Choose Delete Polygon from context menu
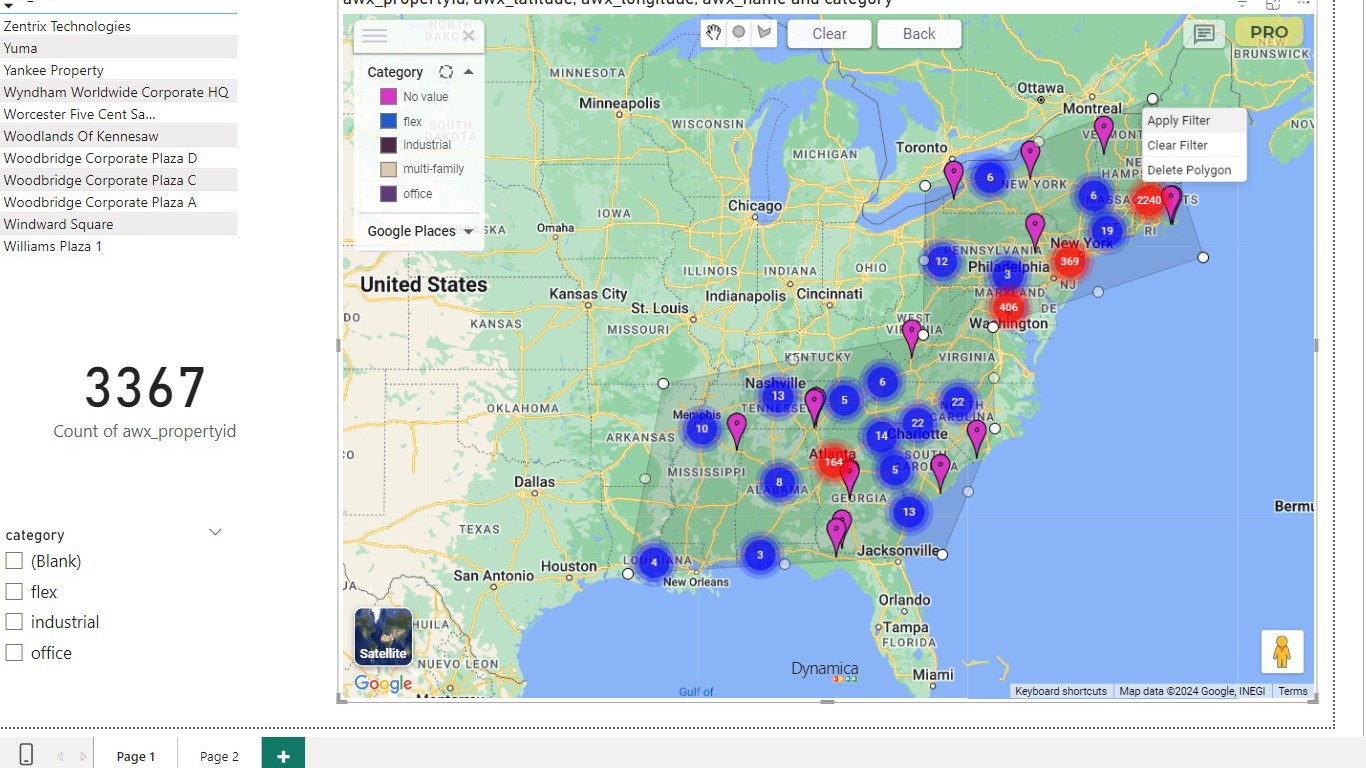This screenshot has height=768, width=1366. coord(1194,170)
